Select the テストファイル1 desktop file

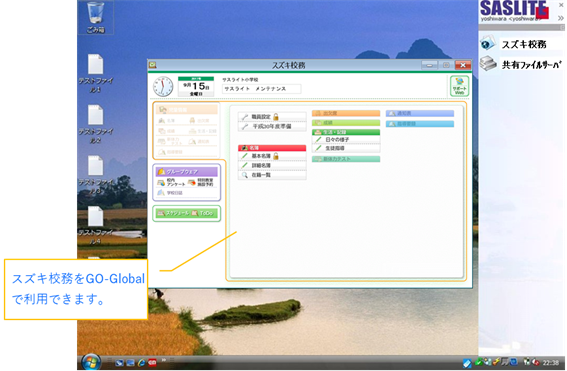(x=95, y=73)
